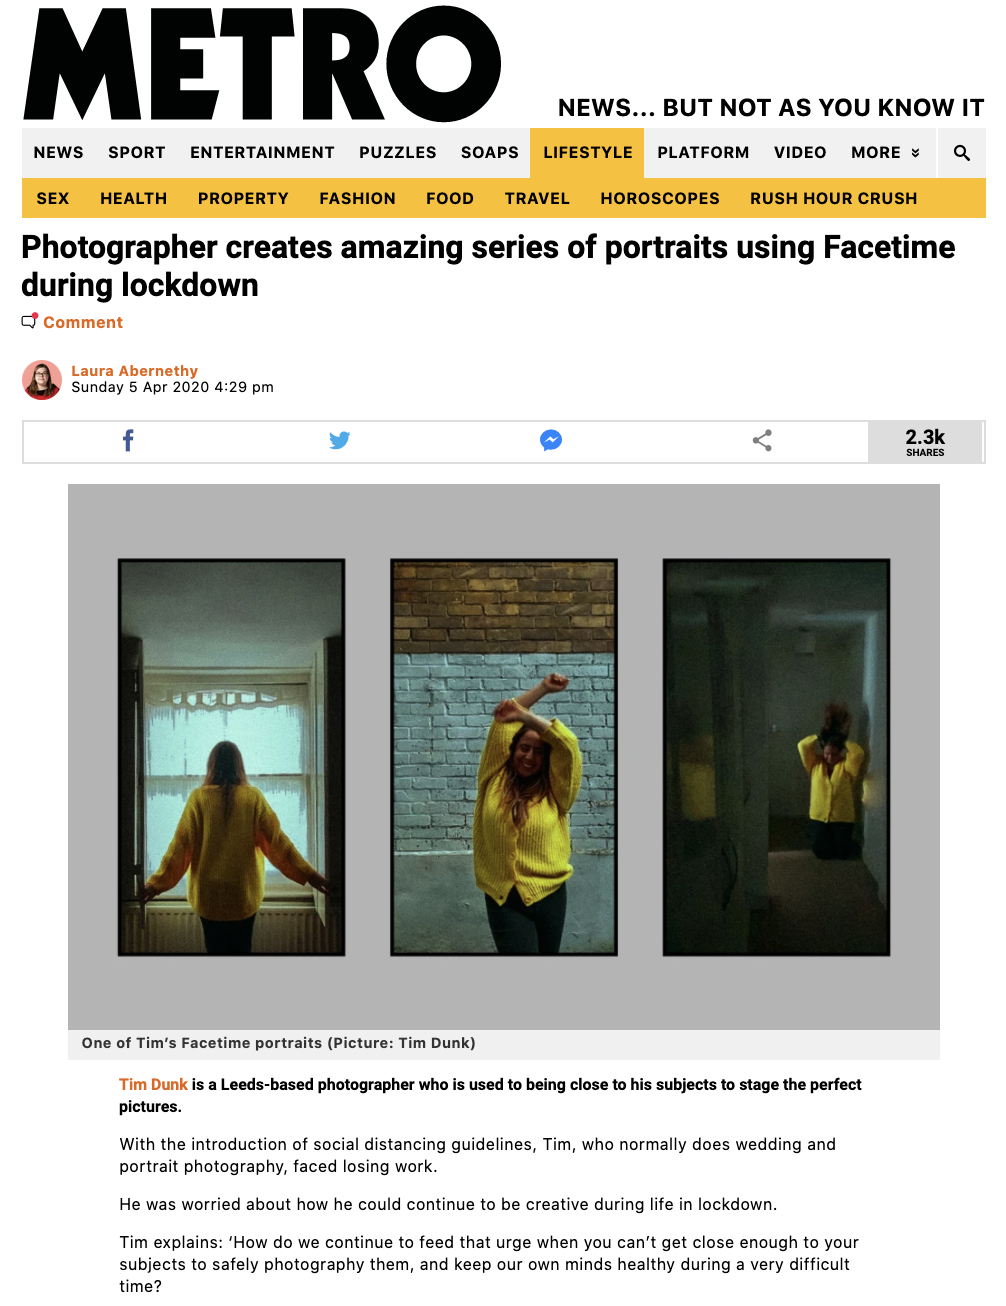Open the Tim Dunk hyperlink
This screenshot has height=1306, width=1006.
(x=153, y=1085)
